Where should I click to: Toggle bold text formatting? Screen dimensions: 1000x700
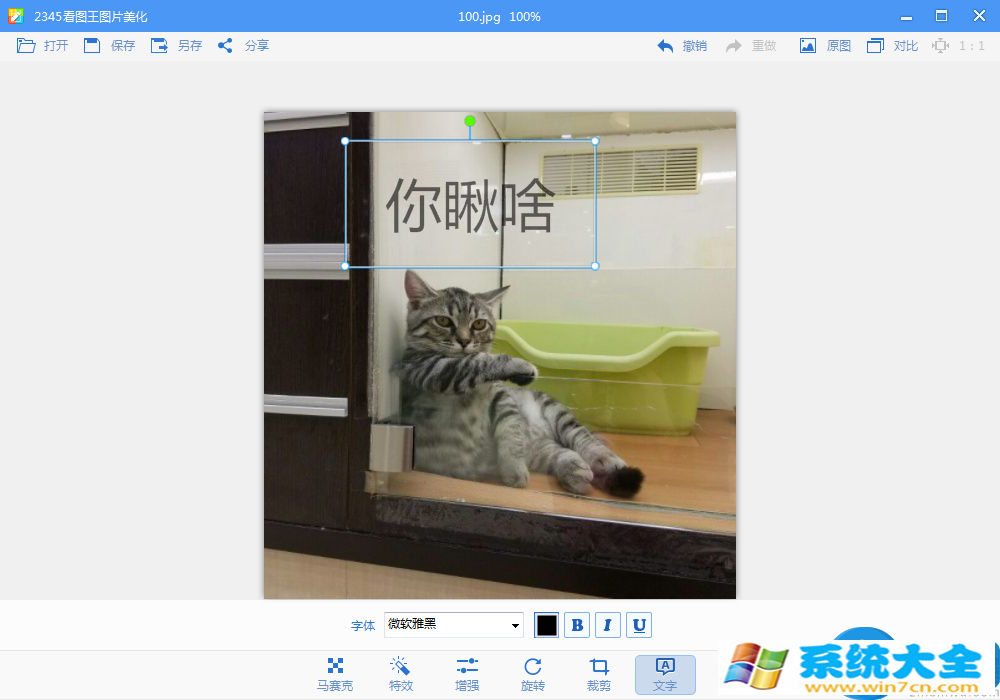(x=577, y=625)
